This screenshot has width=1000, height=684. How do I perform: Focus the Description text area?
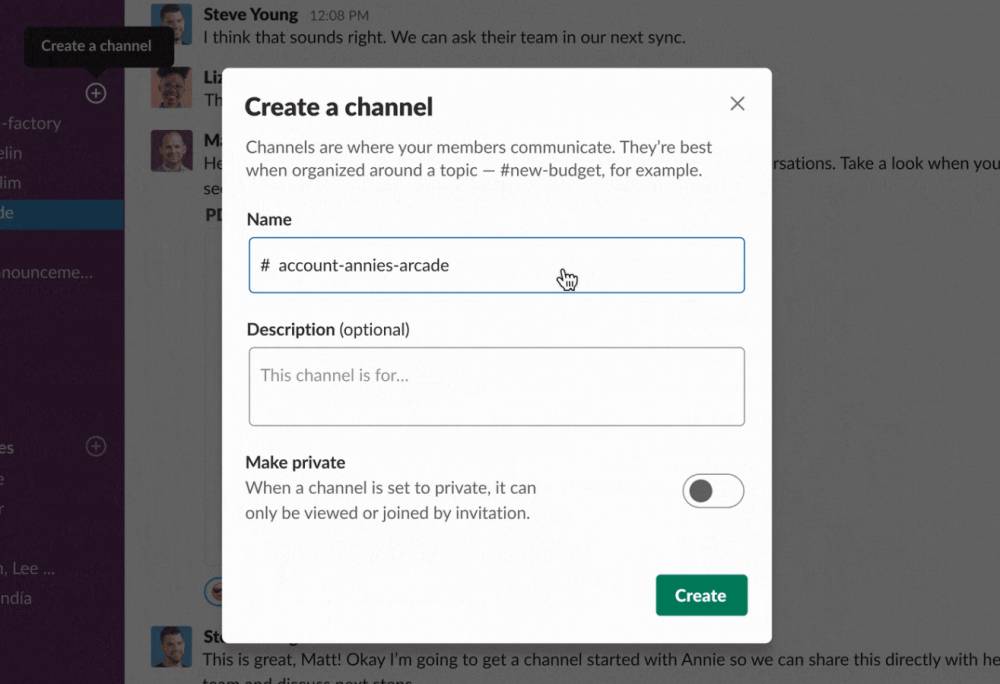(x=496, y=386)
